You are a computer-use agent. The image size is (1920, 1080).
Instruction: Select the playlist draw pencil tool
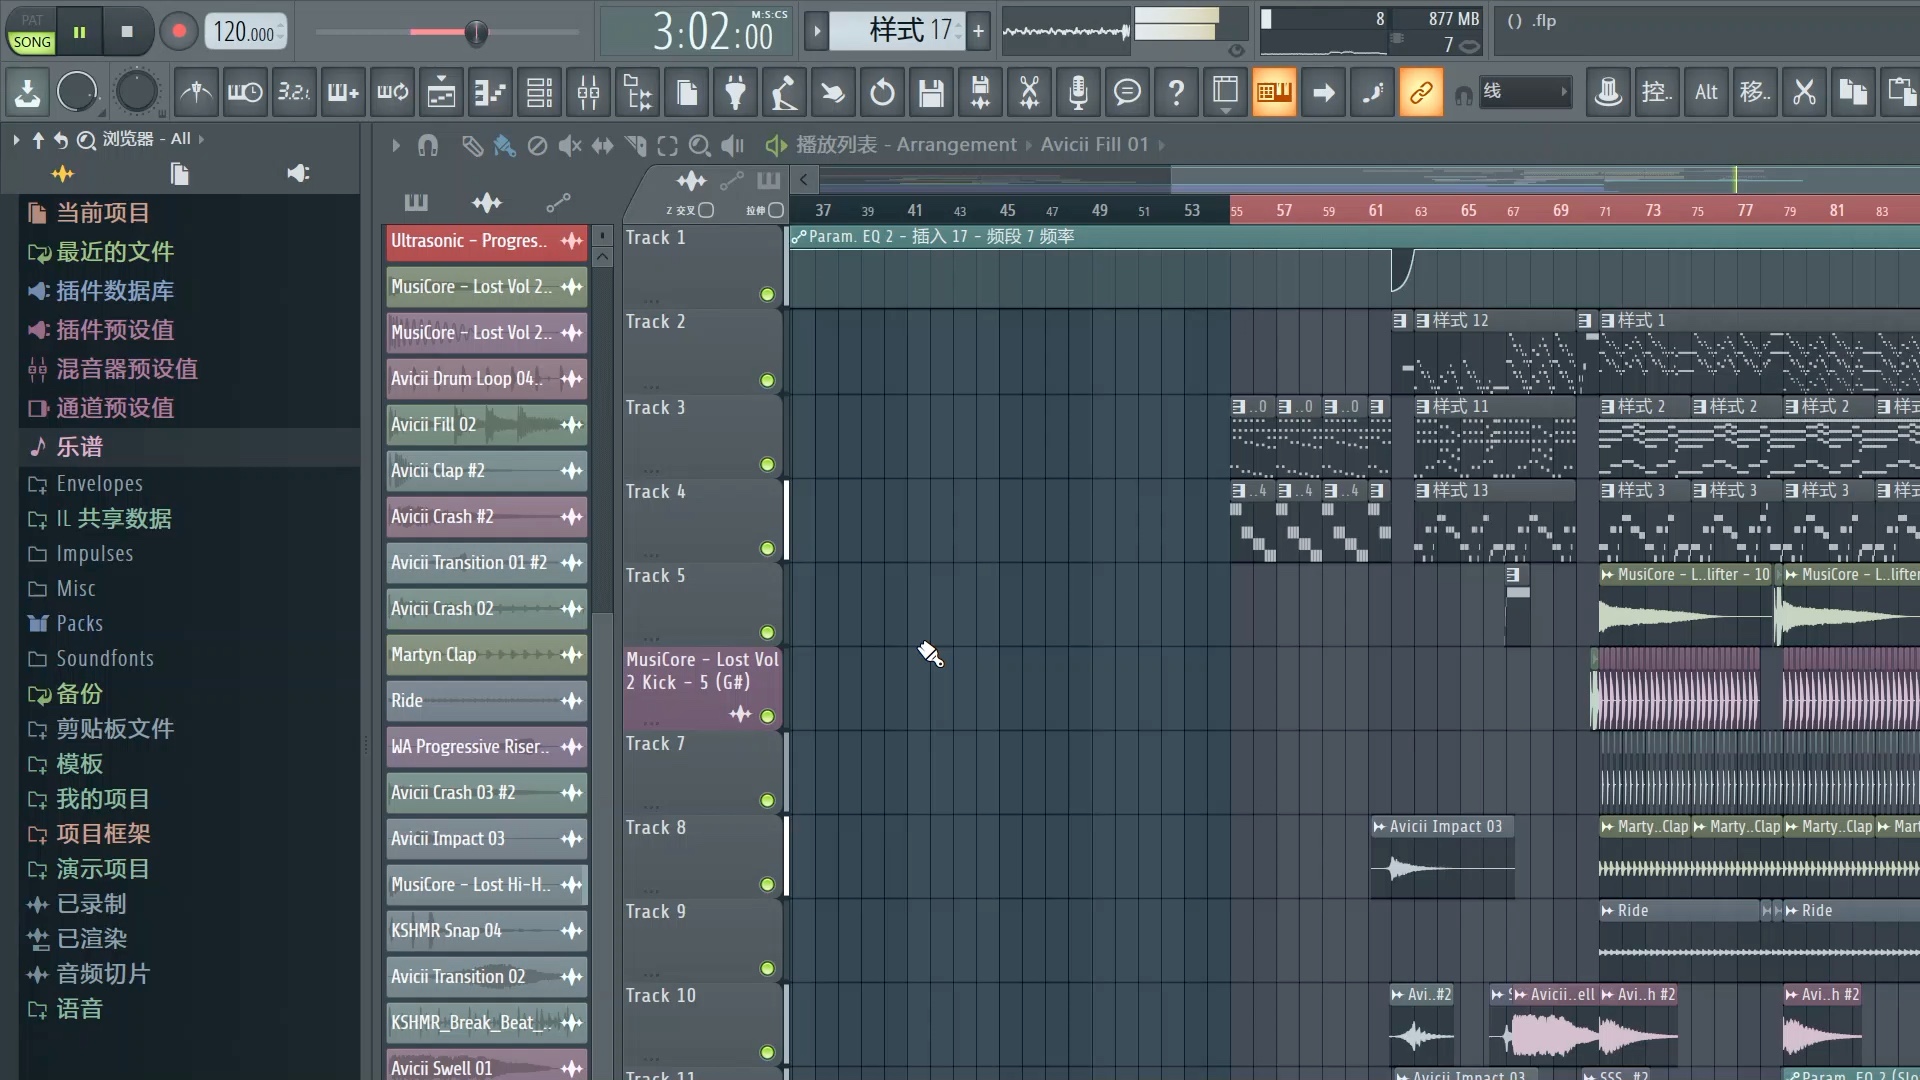click(x=471, y=146)
